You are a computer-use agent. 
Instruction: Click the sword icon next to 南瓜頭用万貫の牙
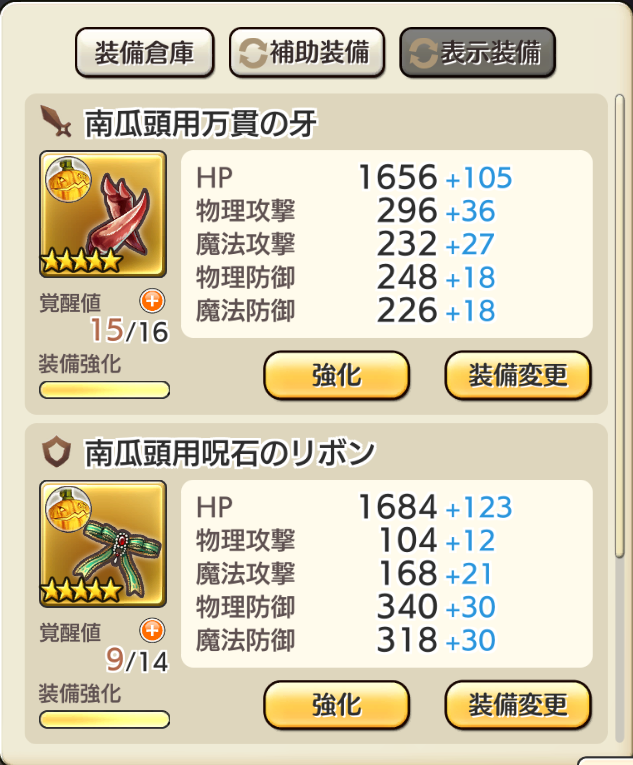pyautogui.click(x=56, y=121)
